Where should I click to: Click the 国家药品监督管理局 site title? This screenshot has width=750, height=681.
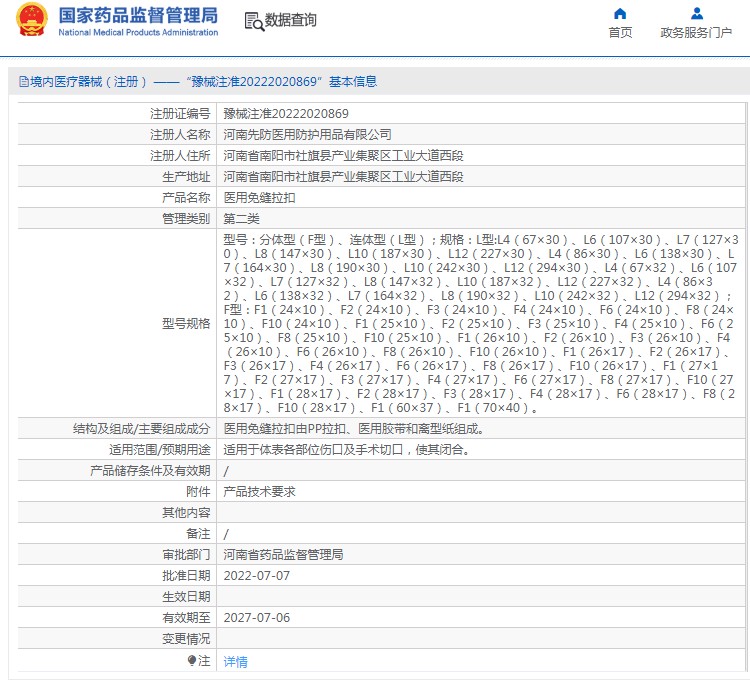138,15
